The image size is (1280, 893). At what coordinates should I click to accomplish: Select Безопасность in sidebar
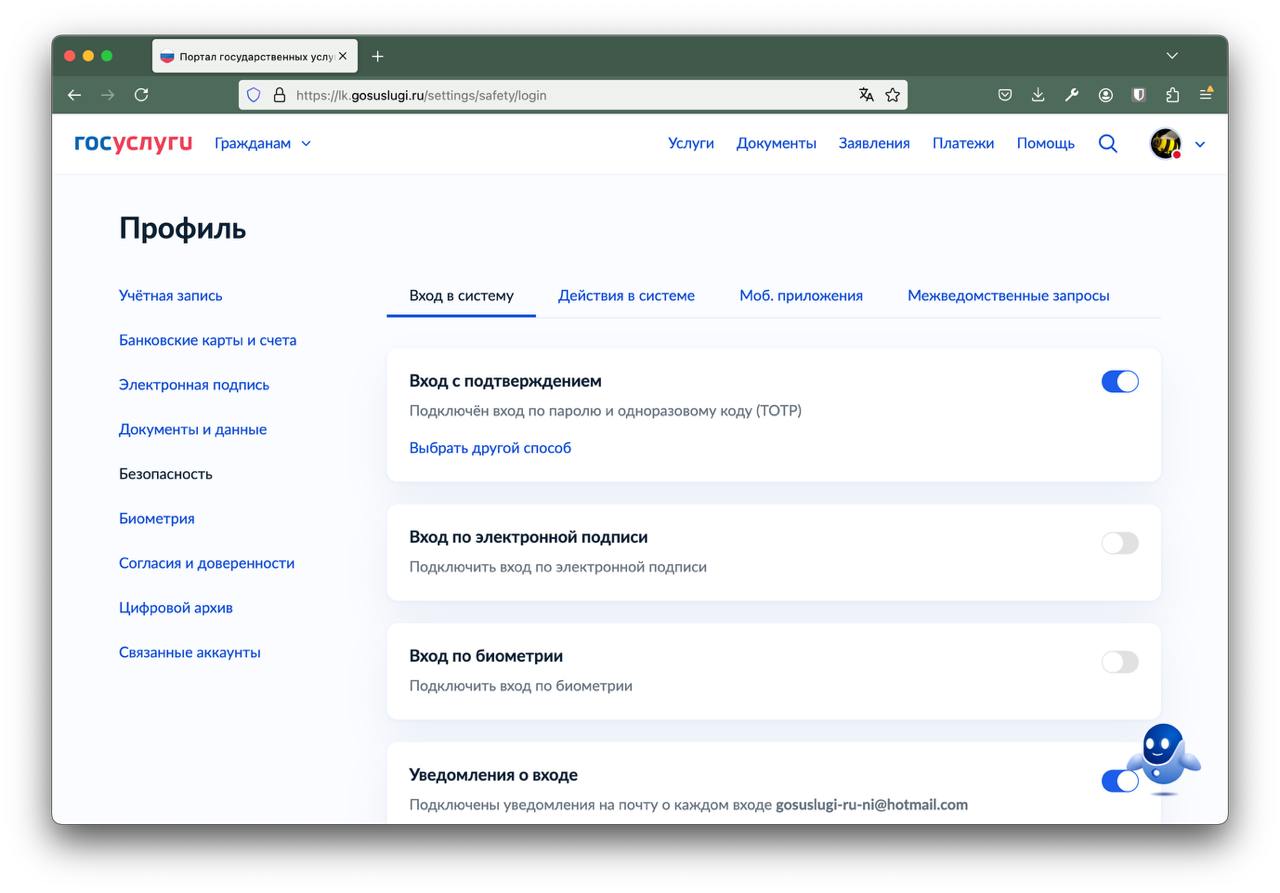[166, 474]
